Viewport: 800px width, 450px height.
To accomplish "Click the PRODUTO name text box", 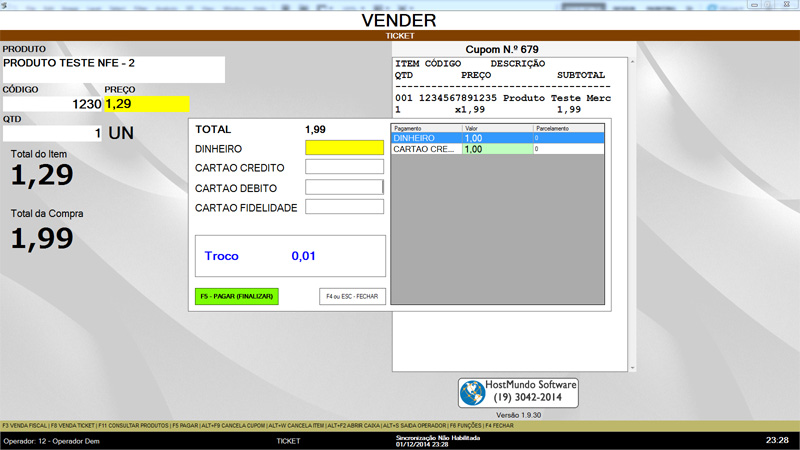I will [x=113, y=69].
